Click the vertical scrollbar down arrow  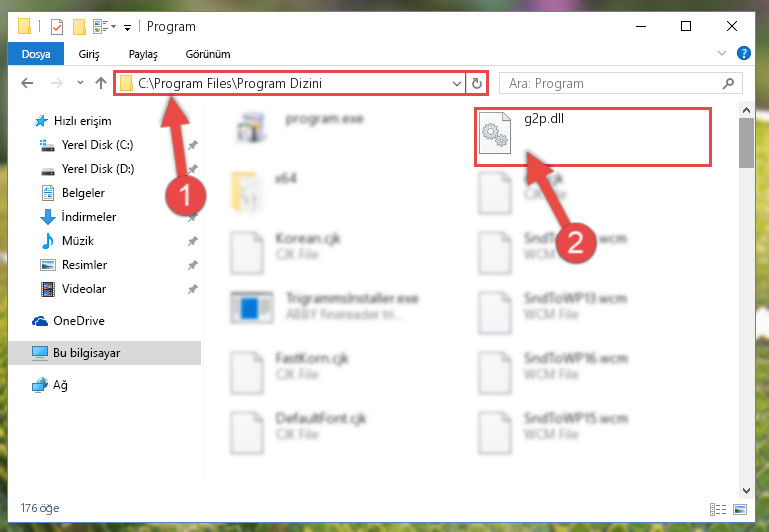[746, 490]
